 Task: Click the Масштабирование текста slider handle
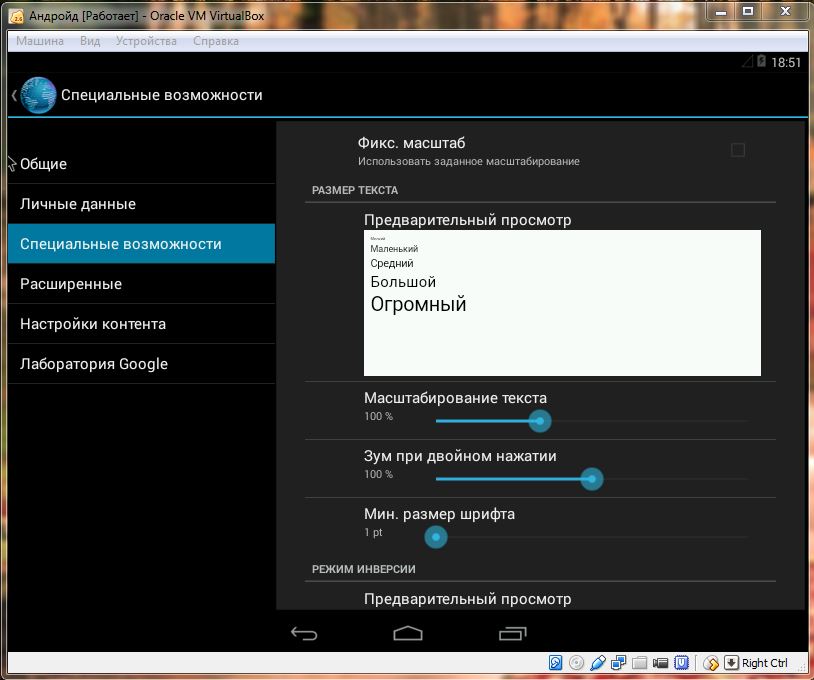pos(540,421)
